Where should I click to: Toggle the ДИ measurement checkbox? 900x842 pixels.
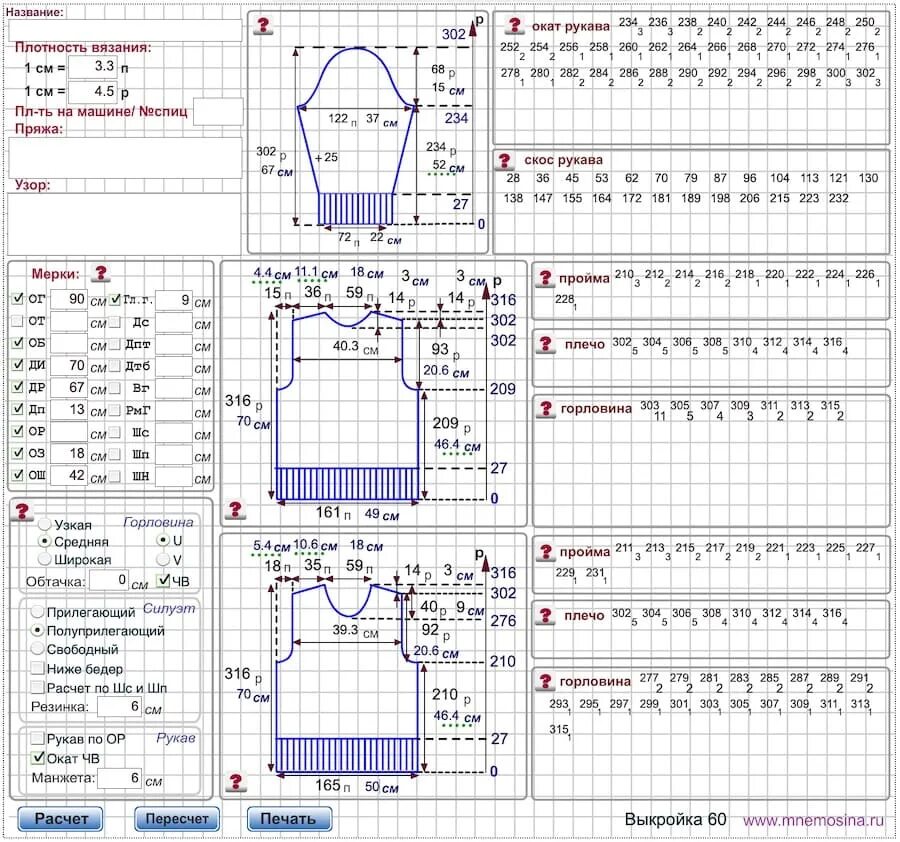(x=18, y=364)
